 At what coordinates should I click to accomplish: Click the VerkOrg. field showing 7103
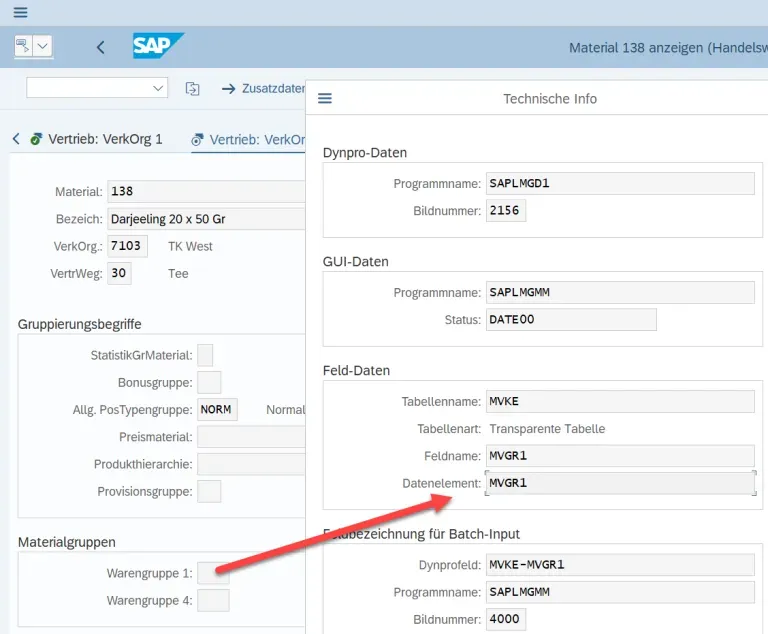click(x=127, y=246)
